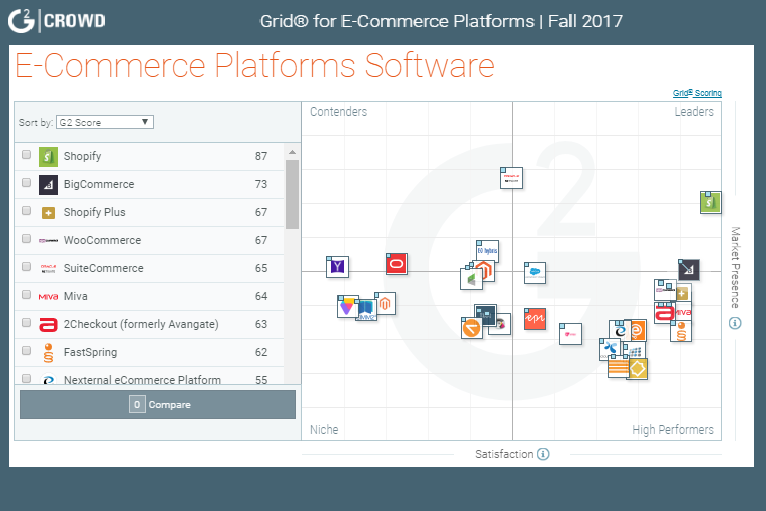
Task: Click the product list scrollbar thumb
Action: [x=293, y=194]
